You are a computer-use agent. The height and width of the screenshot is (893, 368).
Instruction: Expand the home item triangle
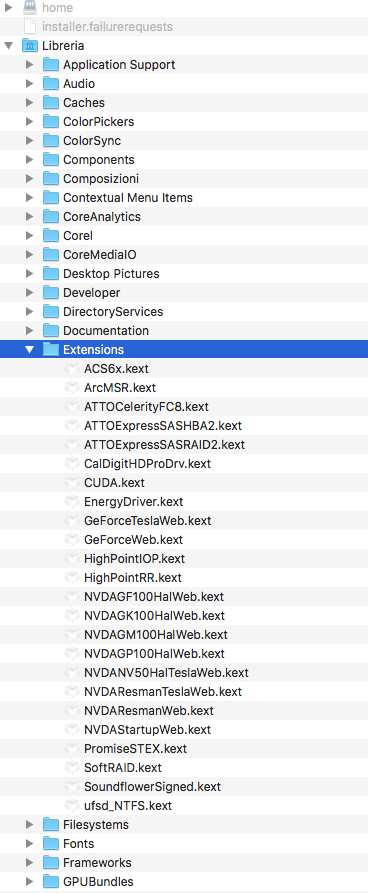click(9, 7)
